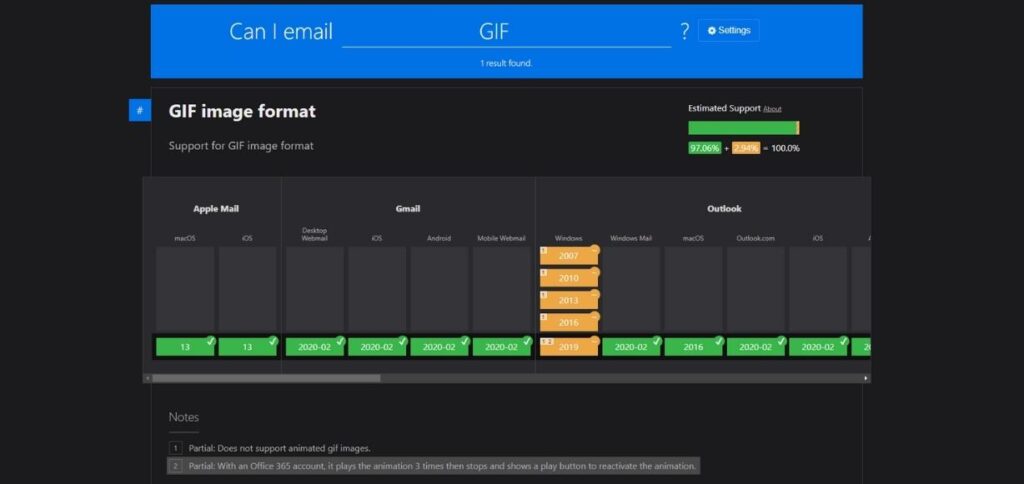Select Outlook Windows 2010 partial support cell
The width and height of the screenshot is (1024, 484).
click(569, 278)
